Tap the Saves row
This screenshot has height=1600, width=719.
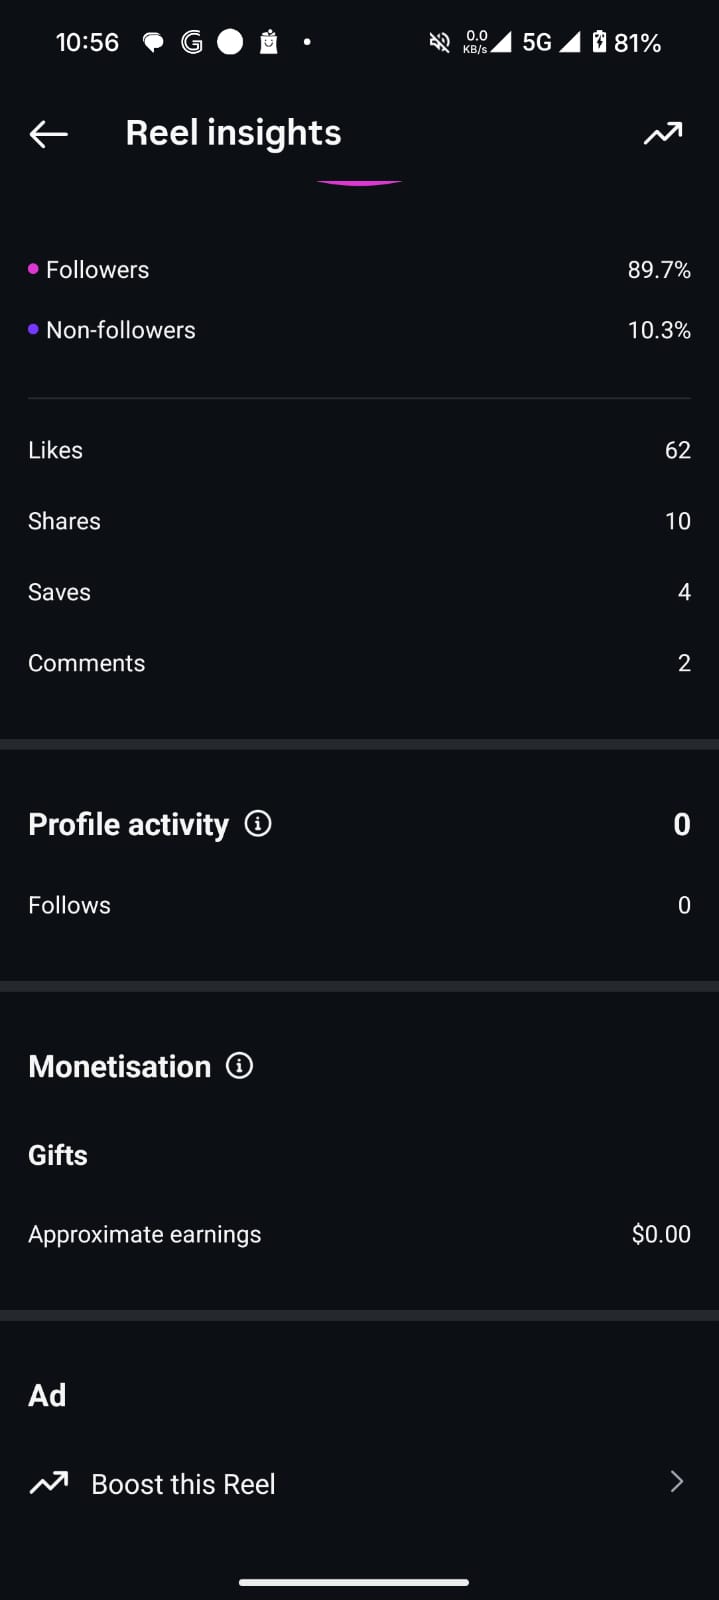click(x=359, y=592)
